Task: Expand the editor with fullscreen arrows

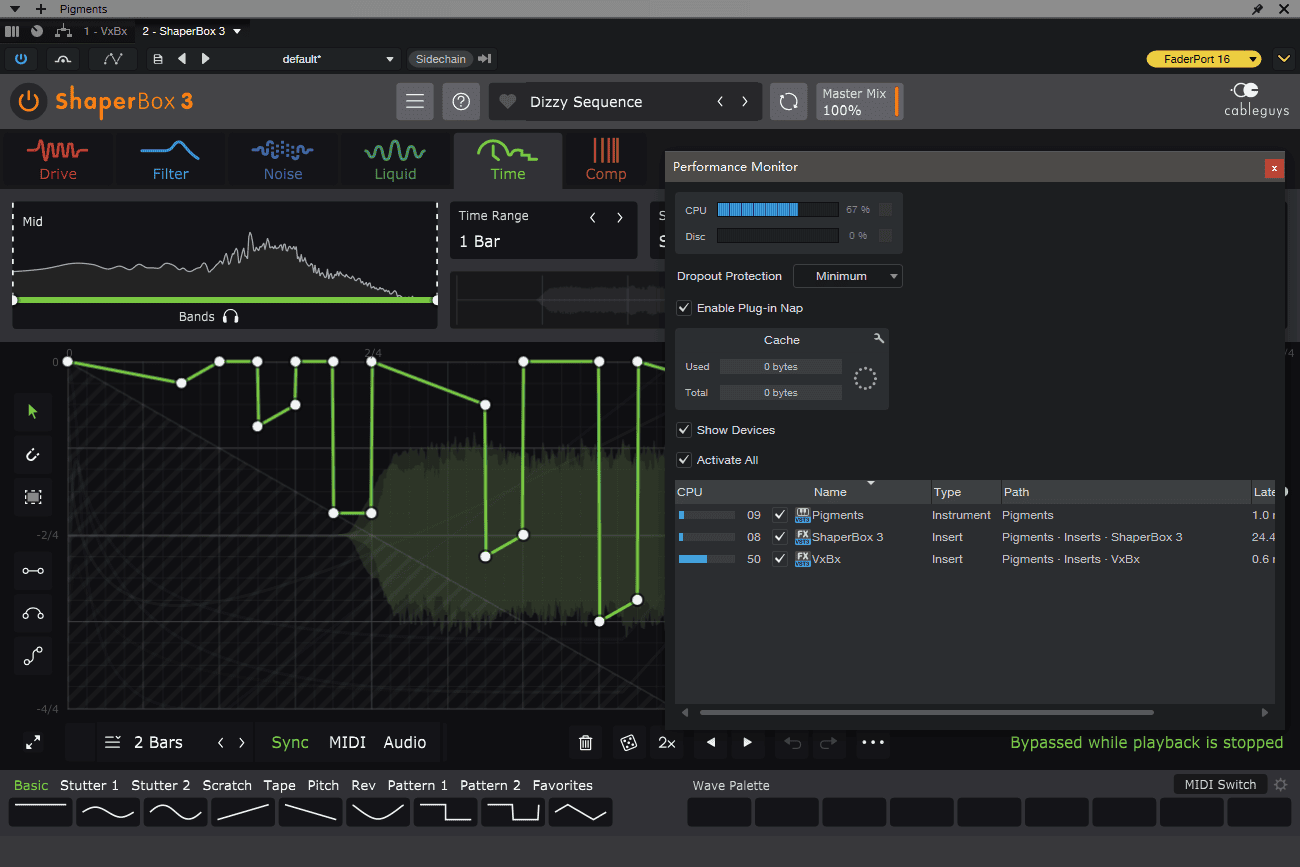Action: pyautogui.click(x=33, y=742)
